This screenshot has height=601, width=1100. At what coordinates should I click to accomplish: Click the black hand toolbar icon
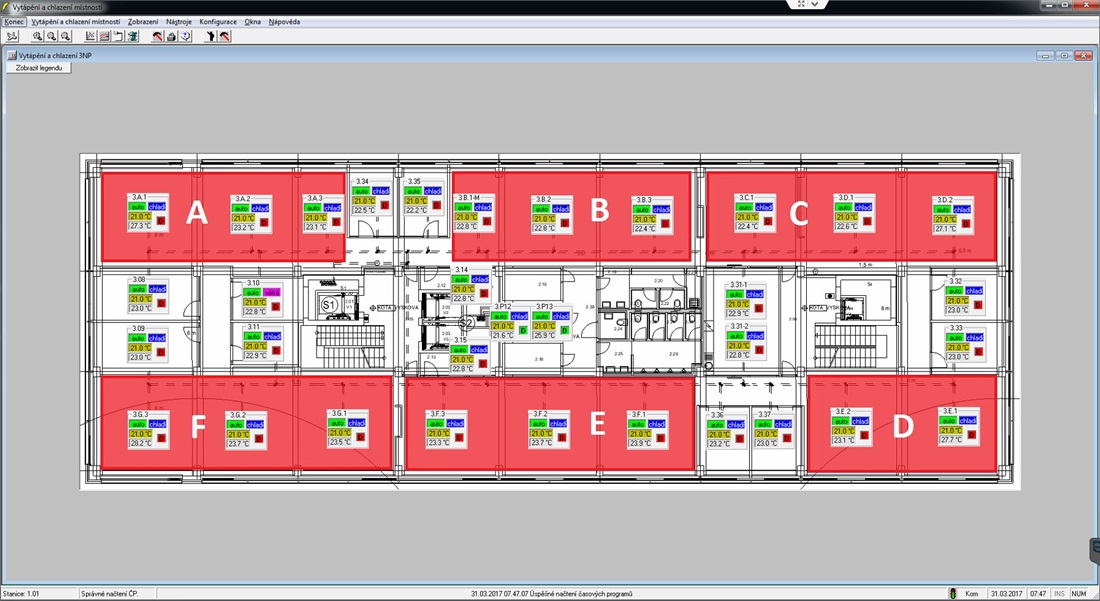211,36
